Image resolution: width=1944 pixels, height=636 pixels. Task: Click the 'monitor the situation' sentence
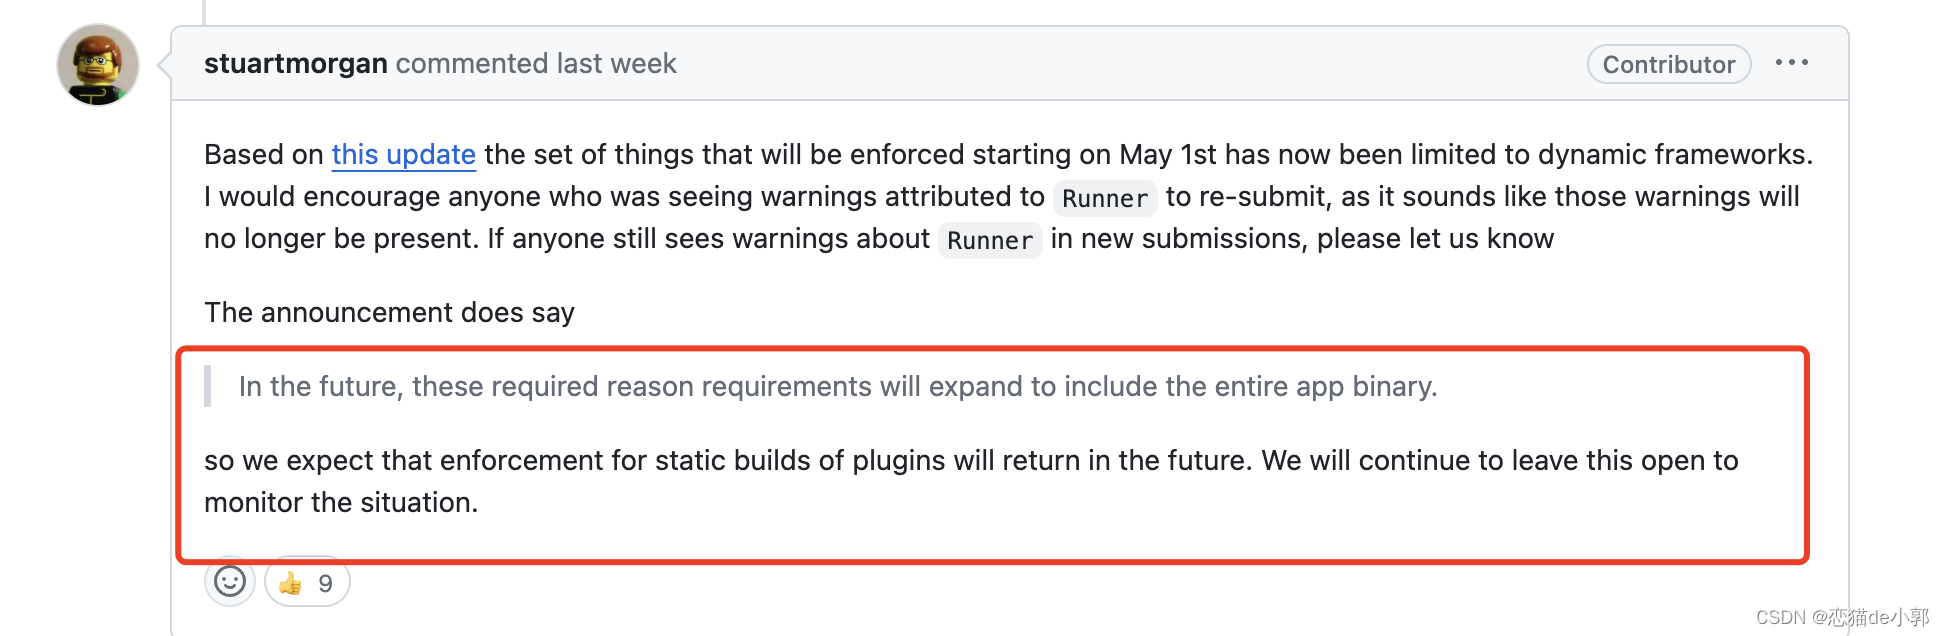[x=341, y=502]
